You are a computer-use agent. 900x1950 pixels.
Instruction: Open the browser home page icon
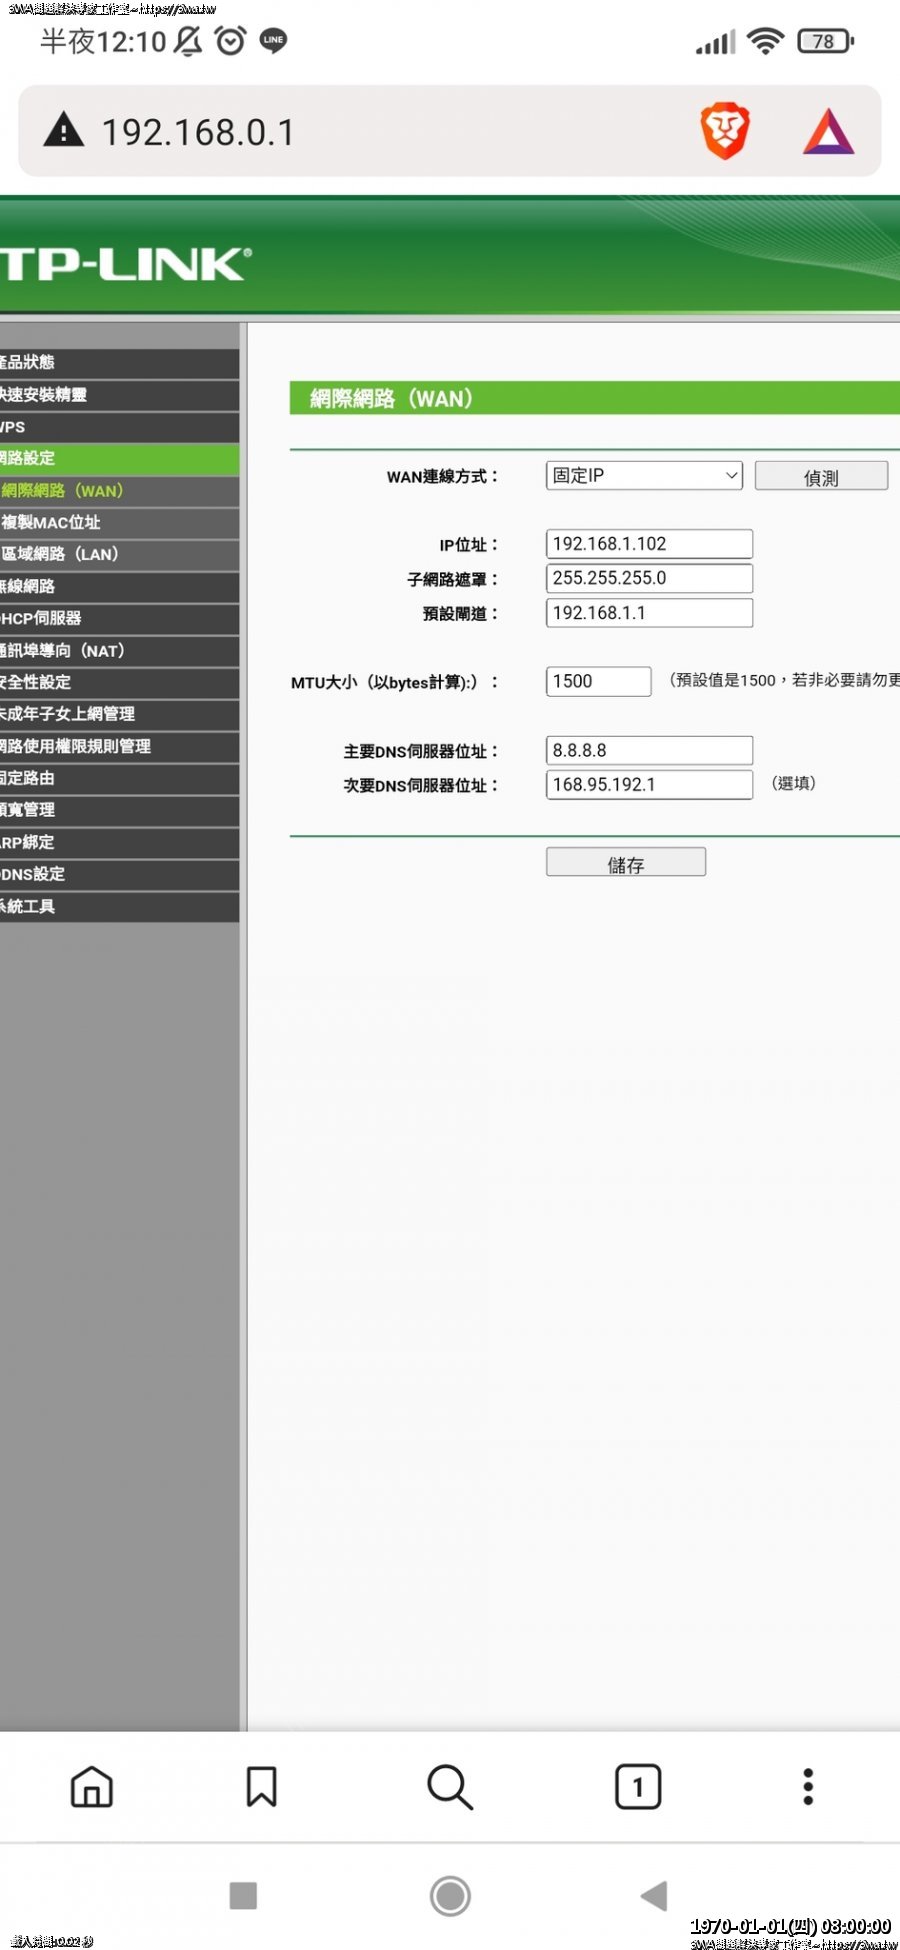(x=92, y=1786)
